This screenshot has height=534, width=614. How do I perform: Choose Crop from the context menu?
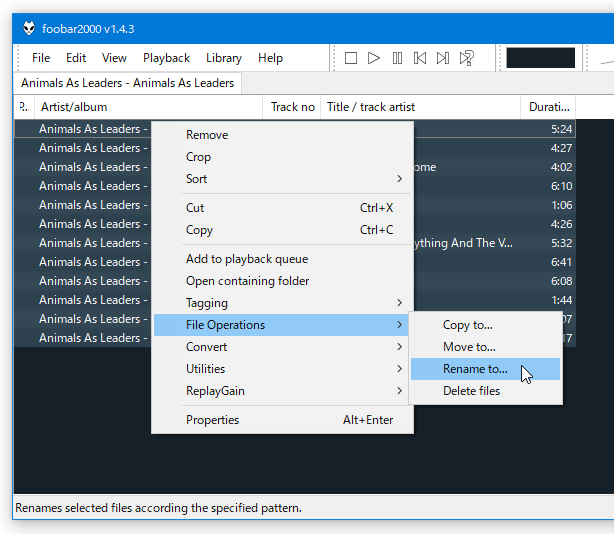[282, 157]
